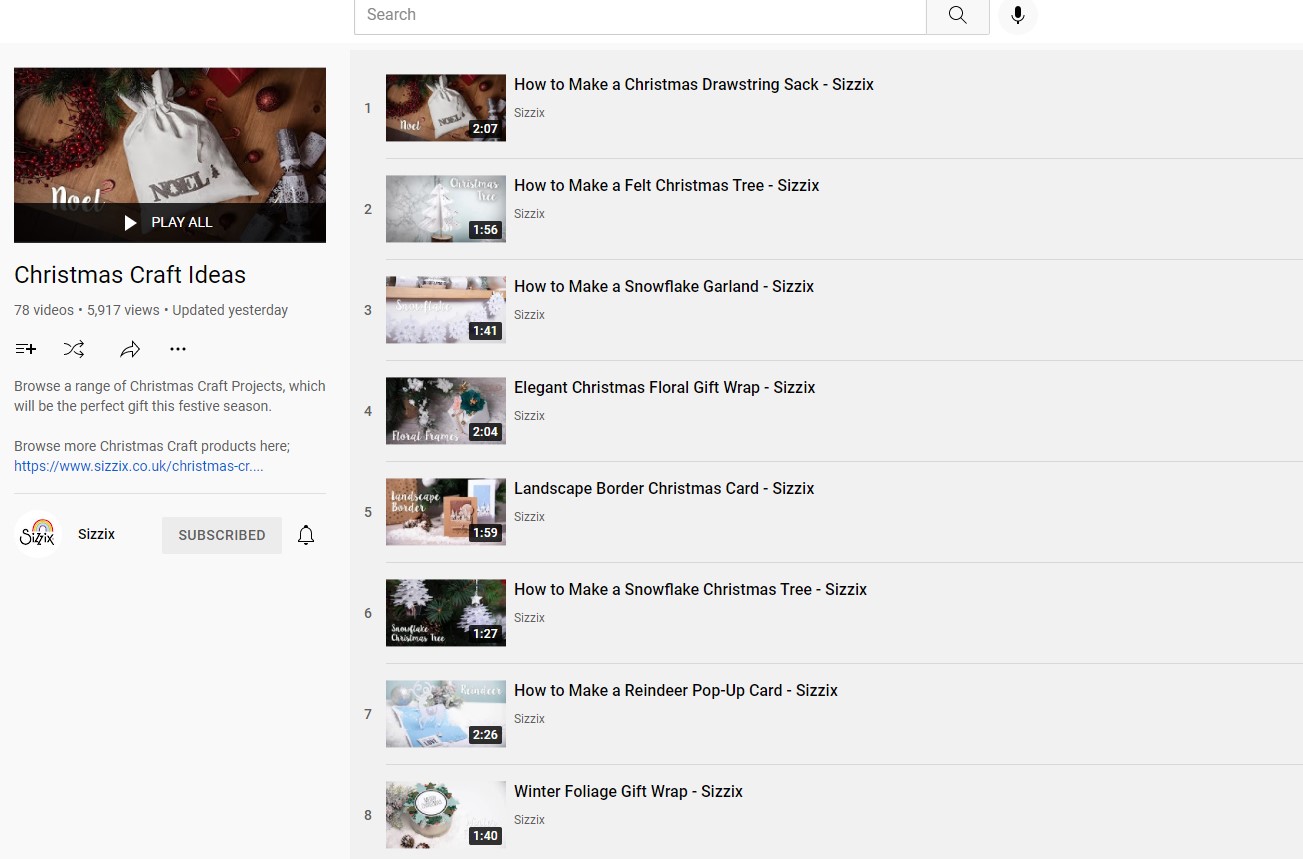This screenshot has height=859, width=1303.
Task: Click Sizzix under Winter Foliage Gift Wrap
Action: 529,820
